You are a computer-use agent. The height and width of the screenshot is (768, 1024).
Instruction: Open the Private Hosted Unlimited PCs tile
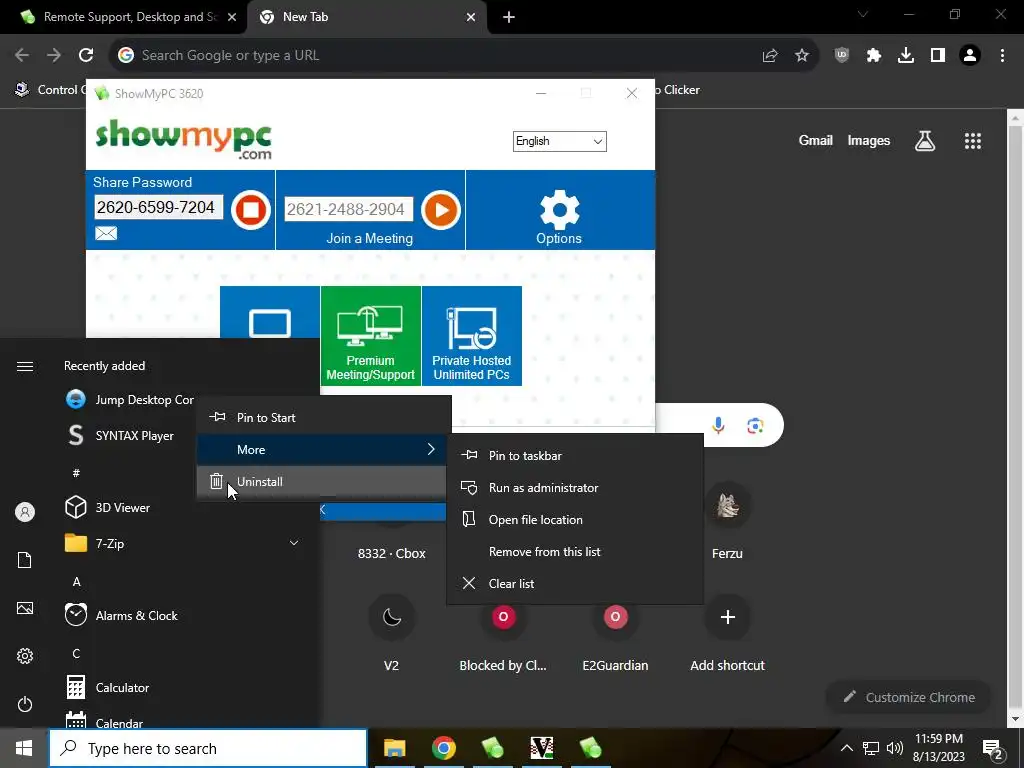[472, 336]
